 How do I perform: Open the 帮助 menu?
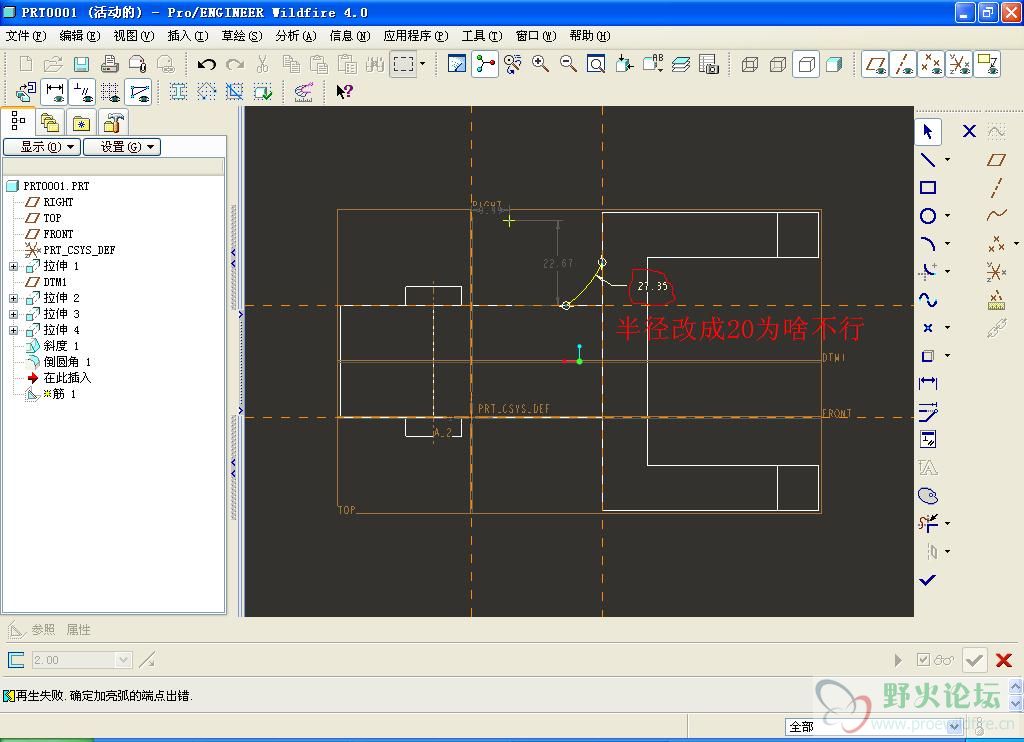(x=590, y=36)
